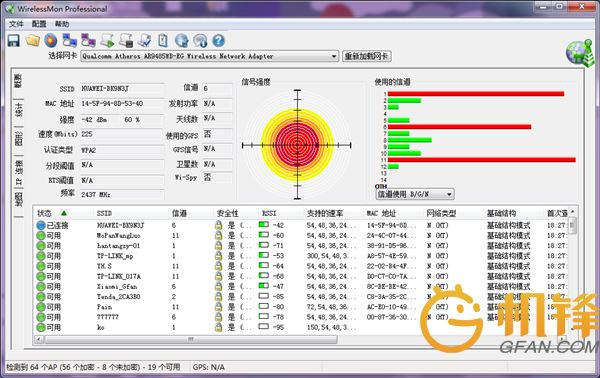The width and height of the screenshot is (600, 378).
Task: Click the blue question mark help icon
Action: tap(218, 41)
